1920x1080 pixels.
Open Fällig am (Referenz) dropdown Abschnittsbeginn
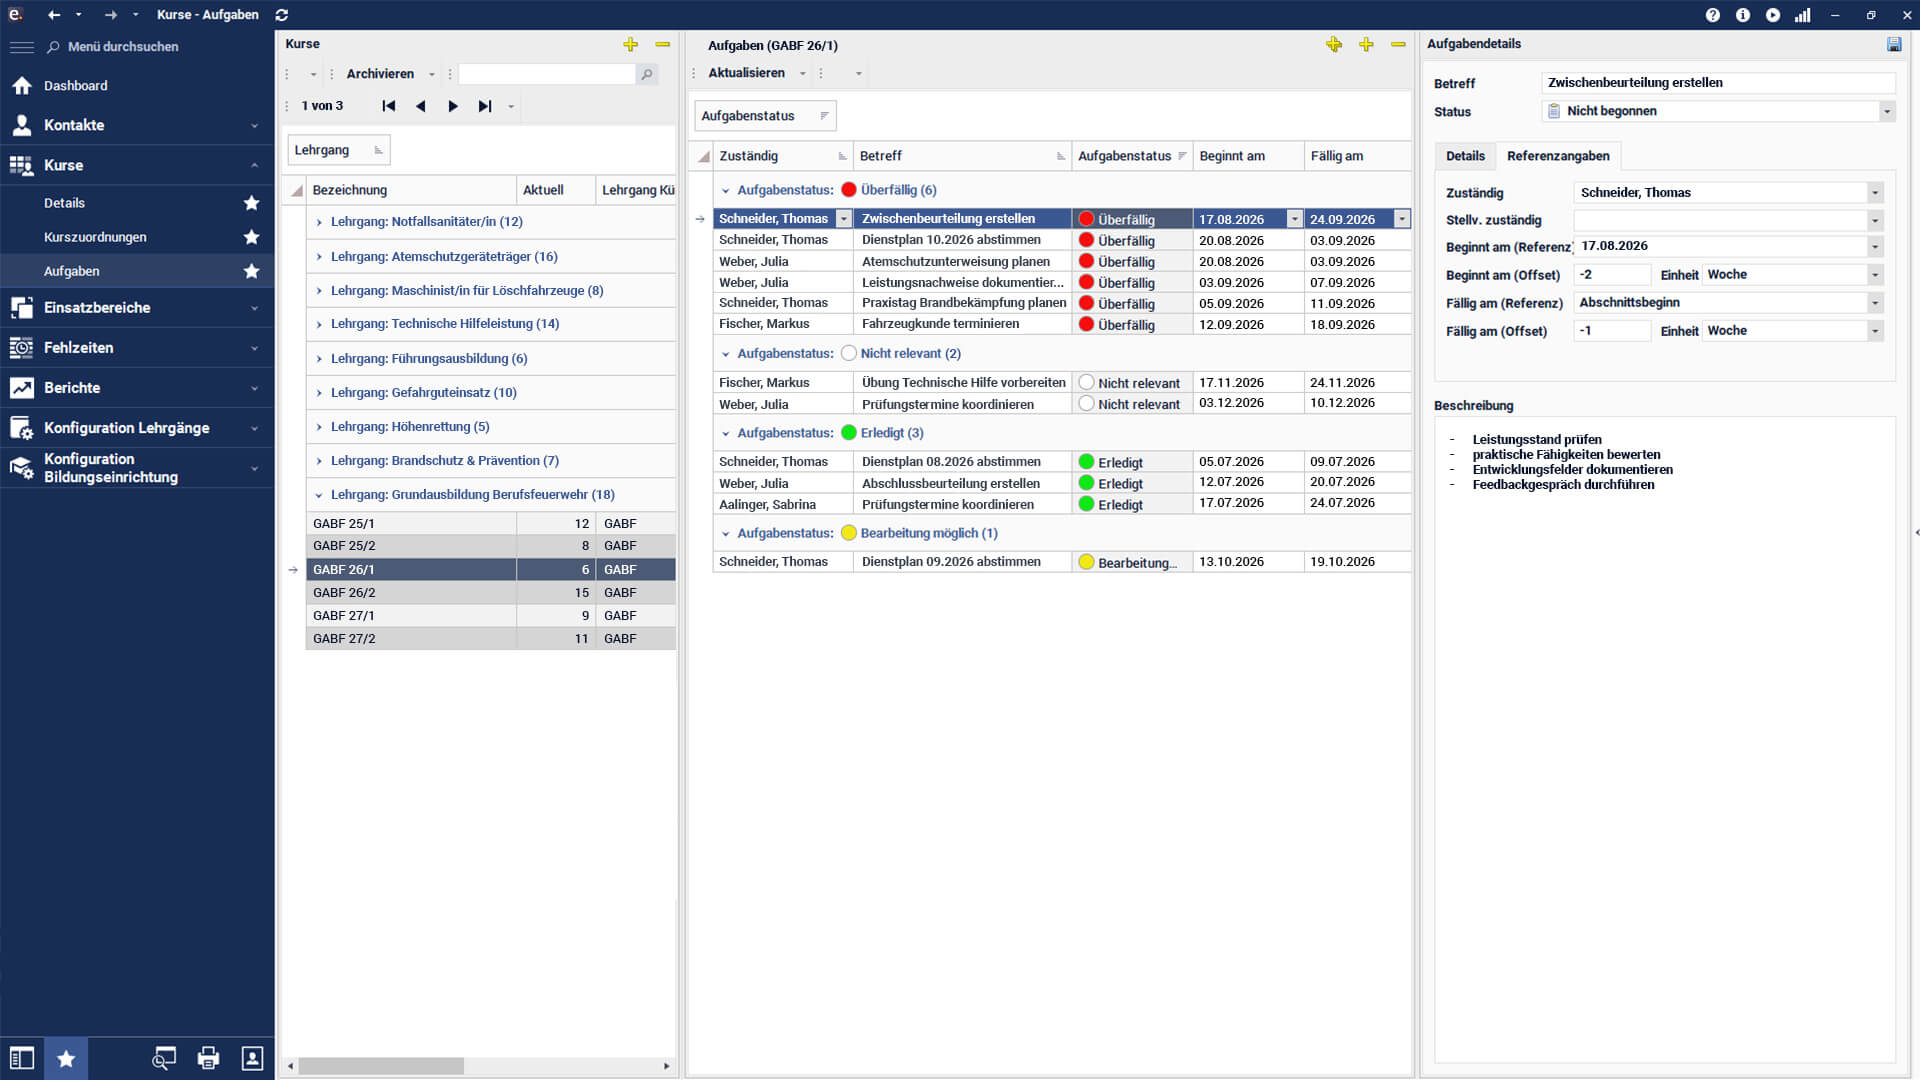[1875, 303]
